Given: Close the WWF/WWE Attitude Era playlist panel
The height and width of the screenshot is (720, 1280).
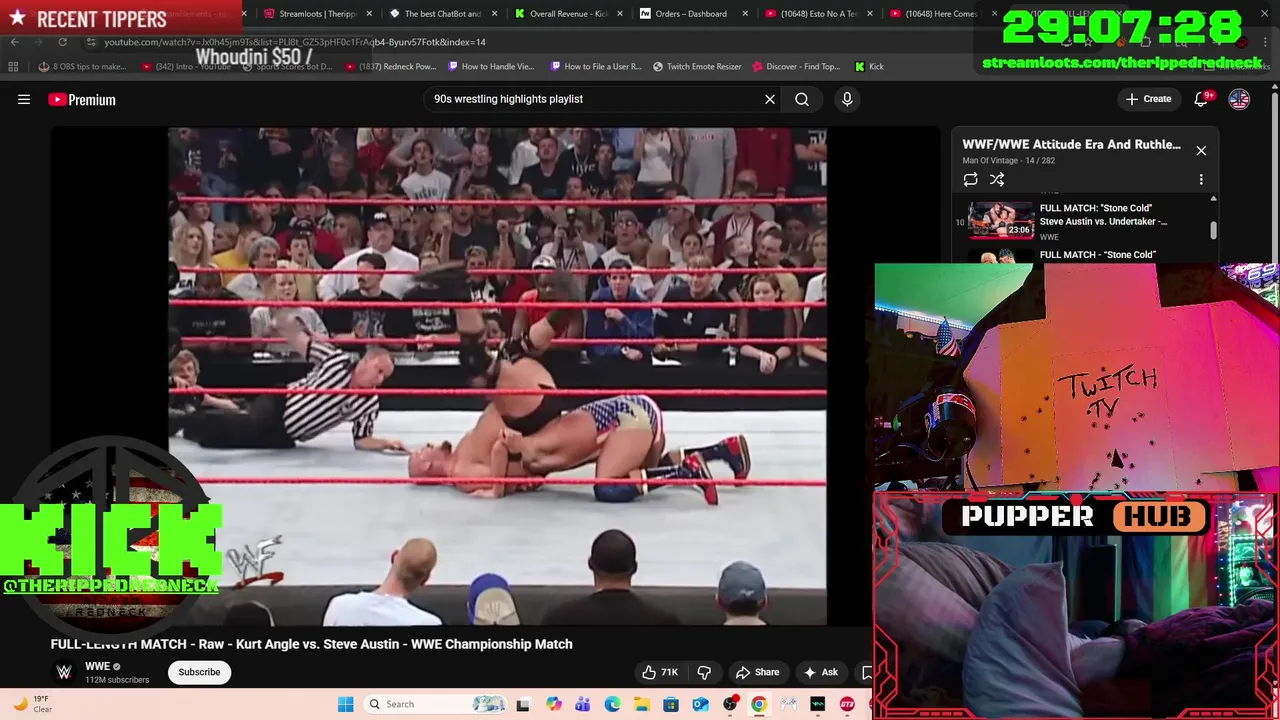Looking at the screenshot, I should click(1201, 150).
